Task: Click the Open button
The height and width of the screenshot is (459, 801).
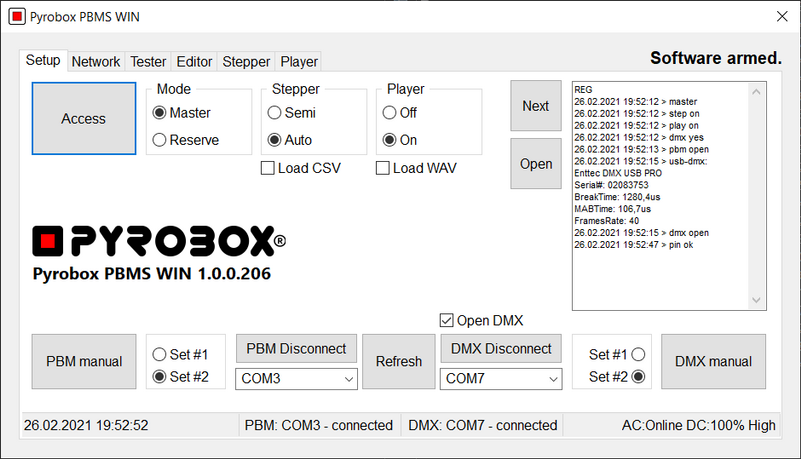Action: click(x=536, y=164)
